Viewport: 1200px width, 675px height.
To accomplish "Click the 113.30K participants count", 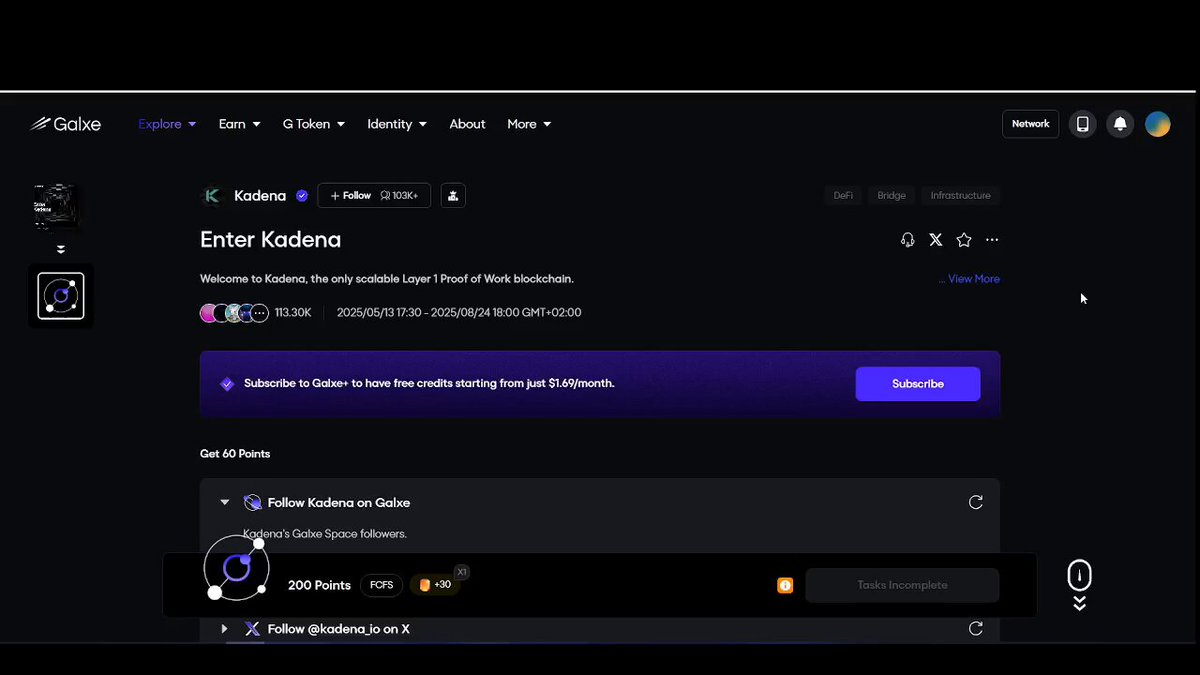I will tap(293, 313).
